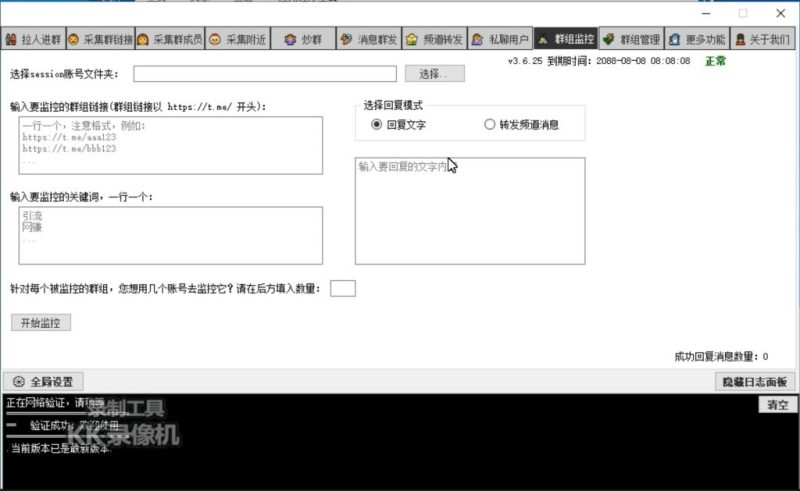Screen dimensions: 800x491
Task: Switch to 采集群链接 tab
Action: click(x=101, y=39)
